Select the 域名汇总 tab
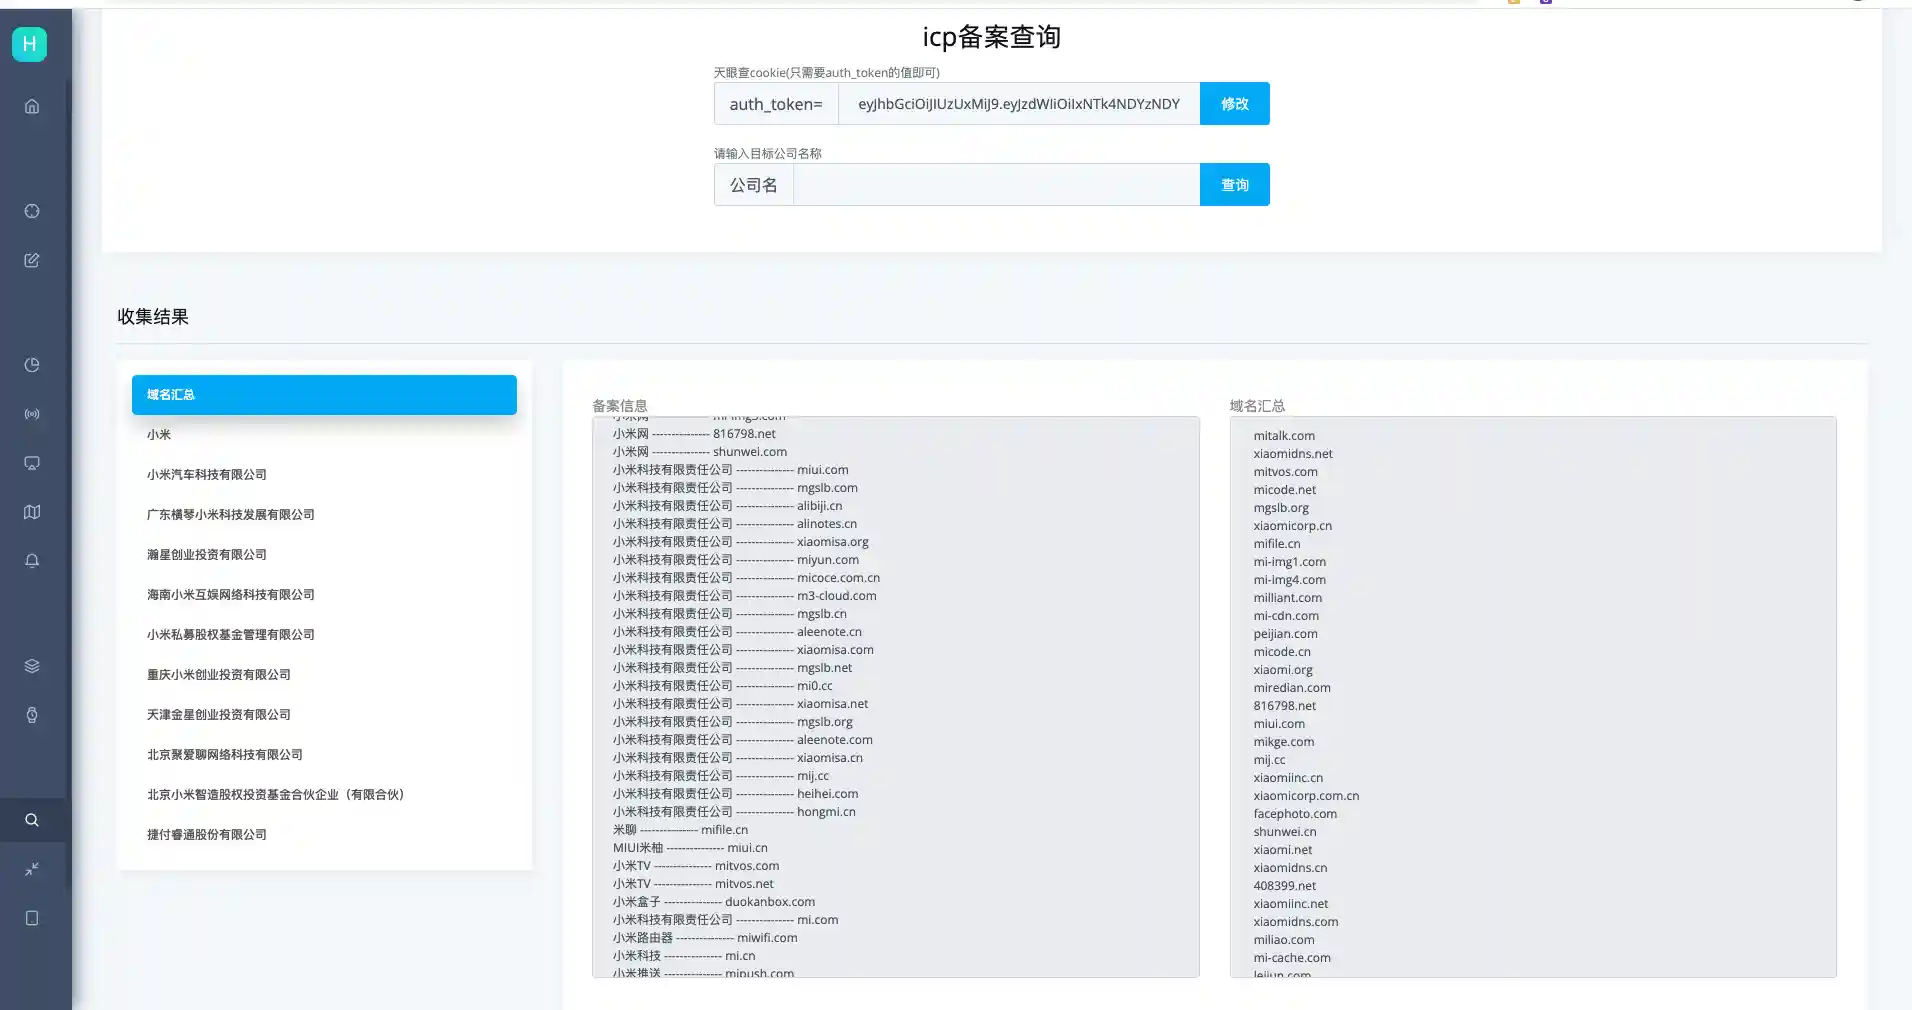Viewport: 1912px width, 1010px height. [x=324, y=395]
